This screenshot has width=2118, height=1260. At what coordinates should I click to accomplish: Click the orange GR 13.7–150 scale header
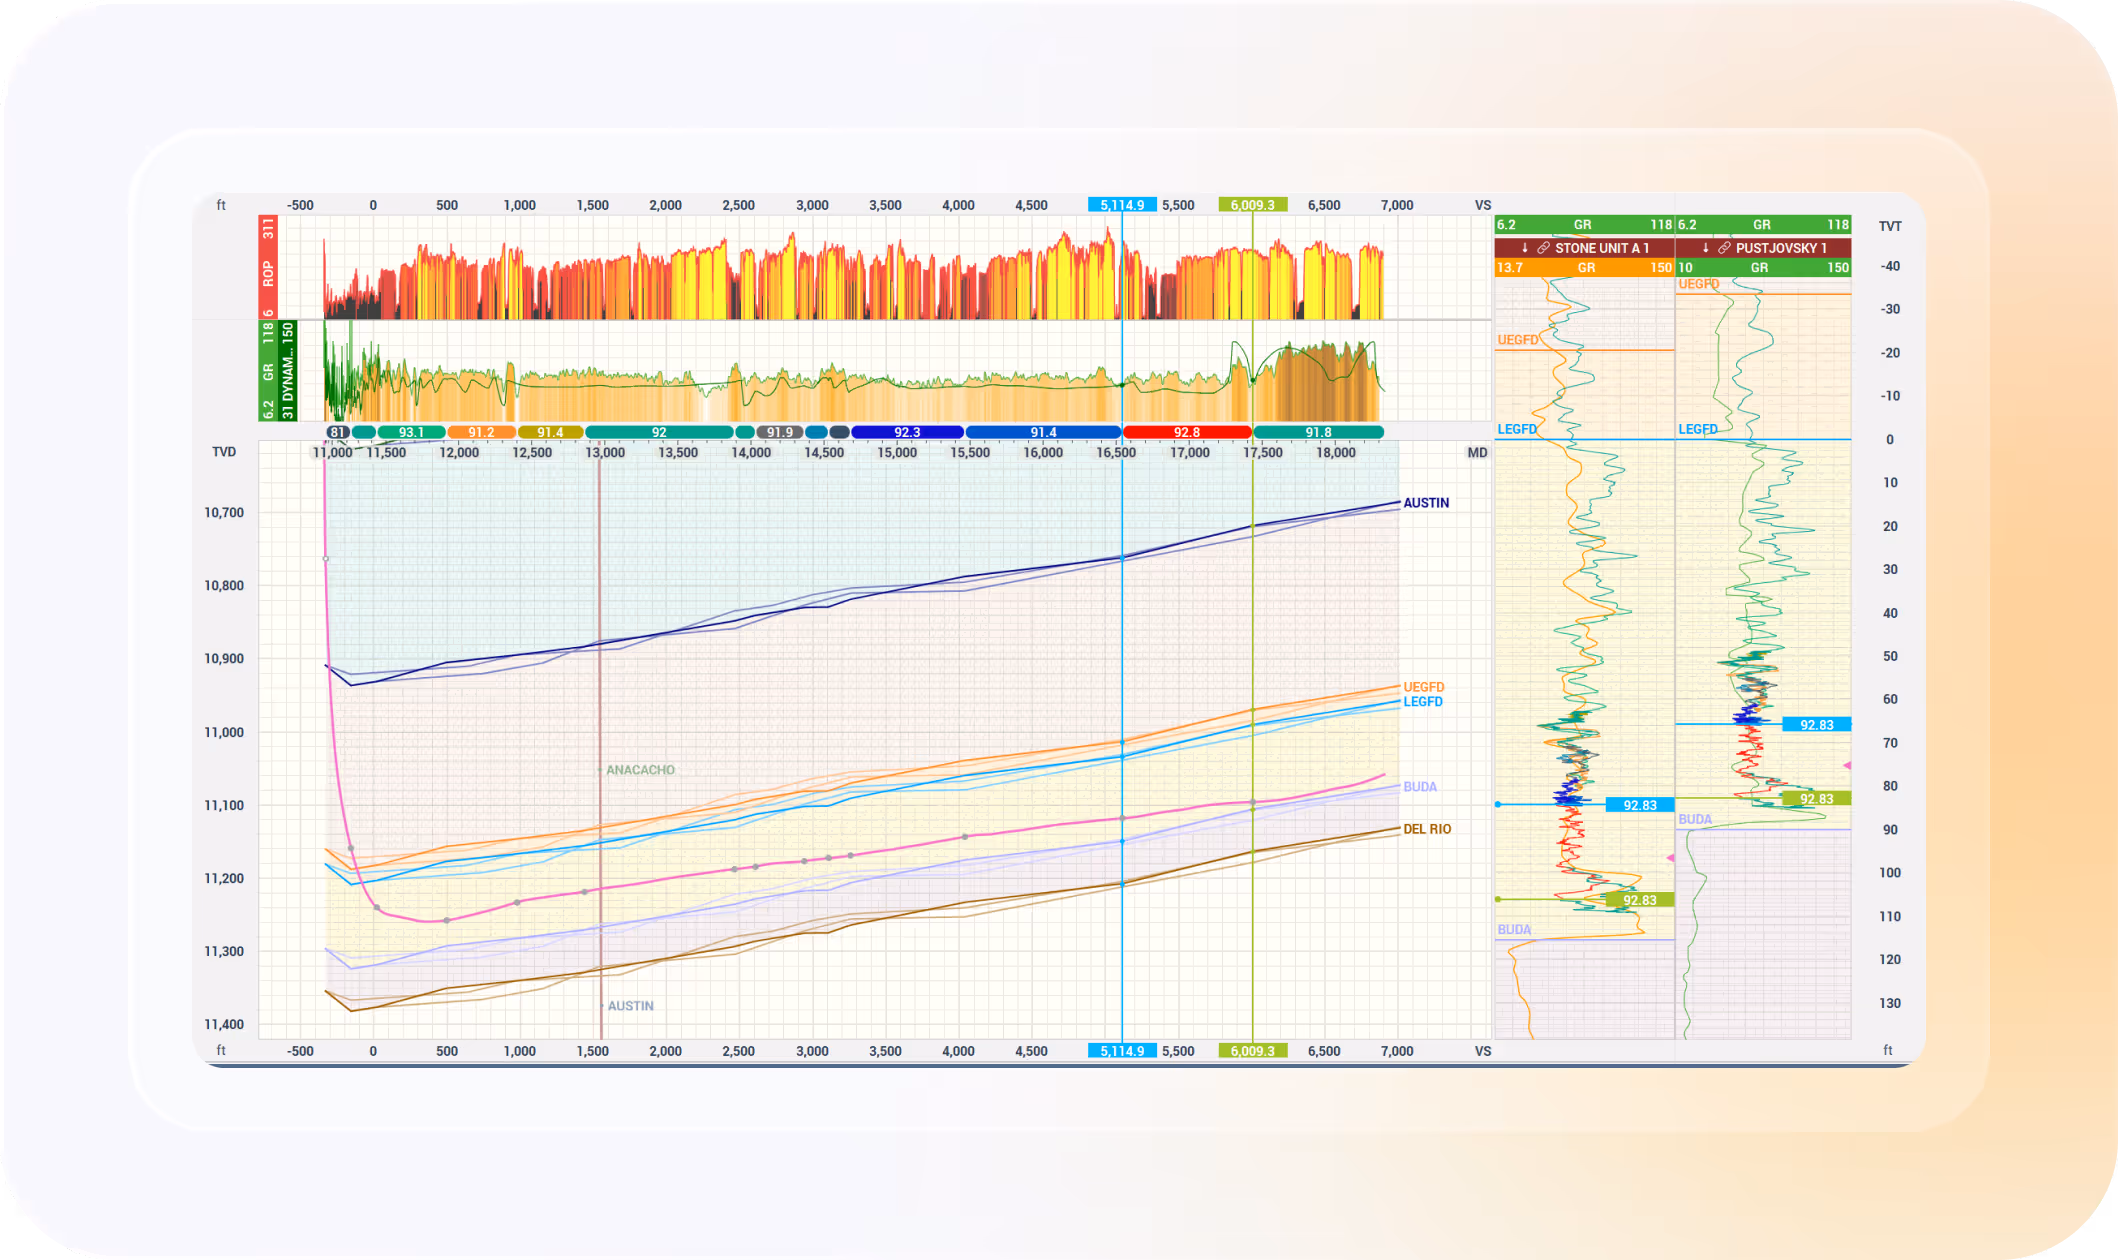click(1584, 268)
